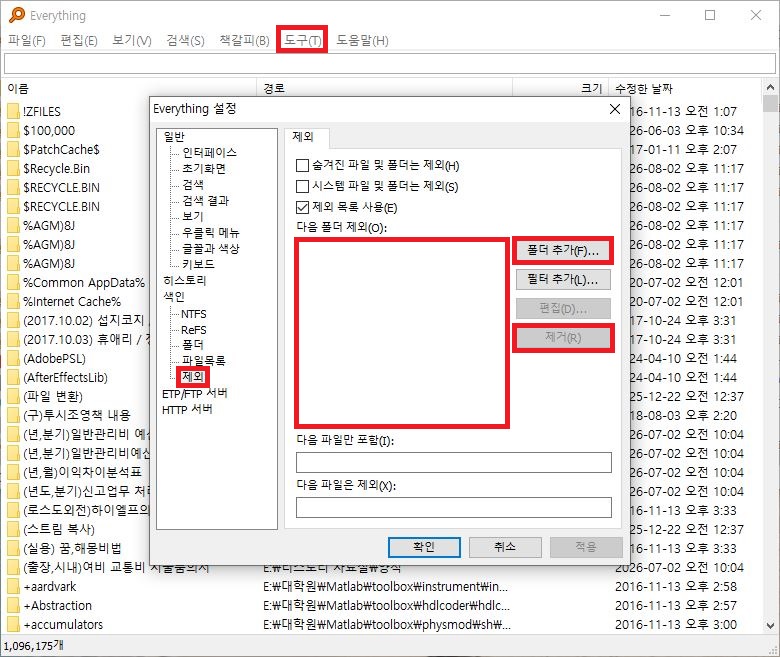Select NTFS in settings tree
Viewport: 780px width, 657px height.
pyautogui.click(x=194, y=314)
